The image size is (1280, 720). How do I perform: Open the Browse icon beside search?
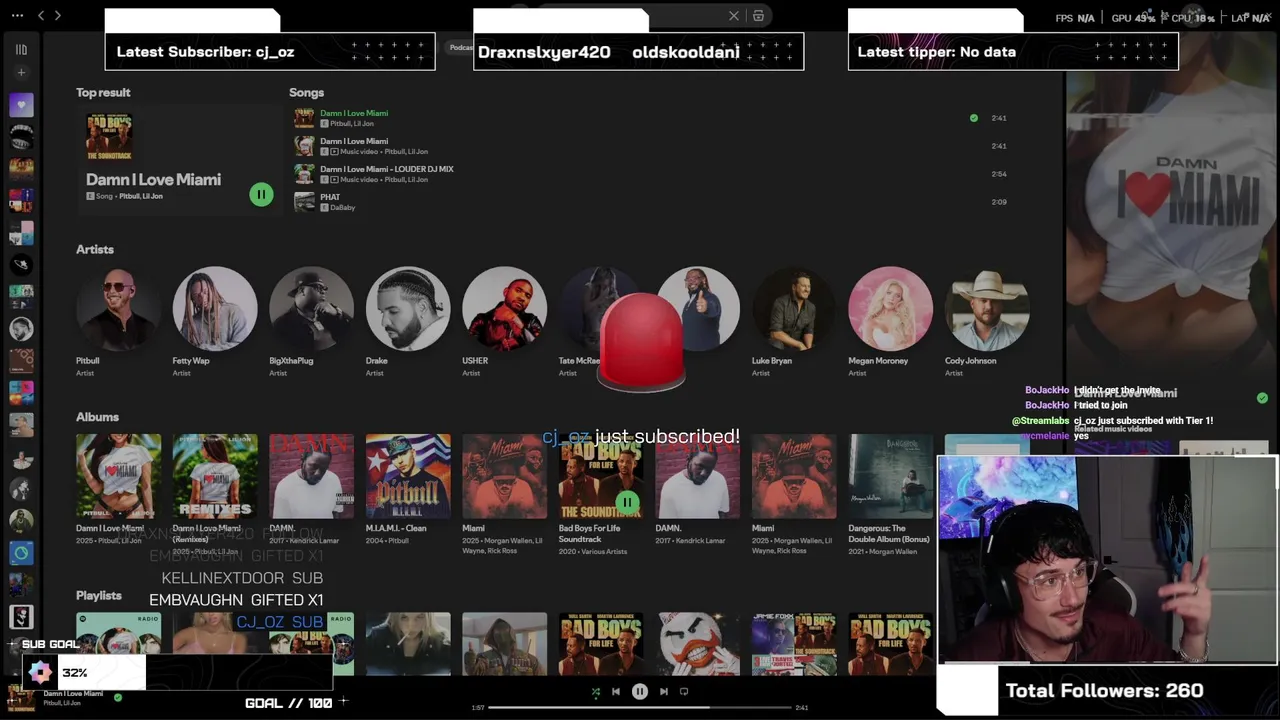pyautogui.click(x=759, y=16)
